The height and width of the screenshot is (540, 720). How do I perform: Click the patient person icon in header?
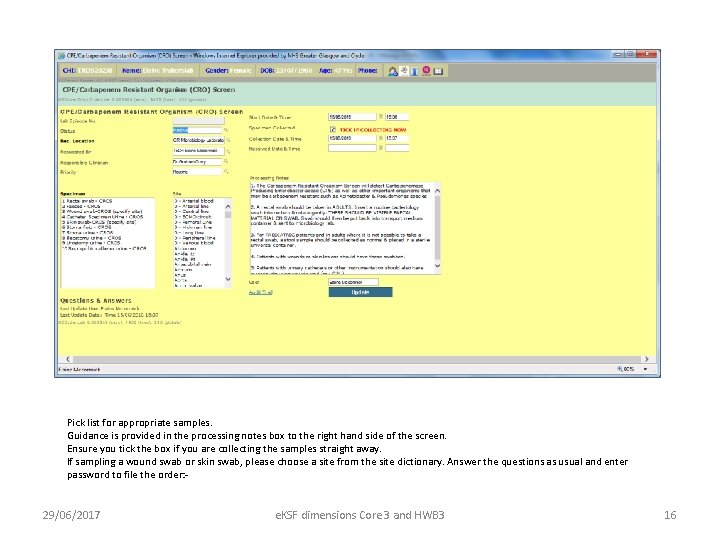[393, 71]
